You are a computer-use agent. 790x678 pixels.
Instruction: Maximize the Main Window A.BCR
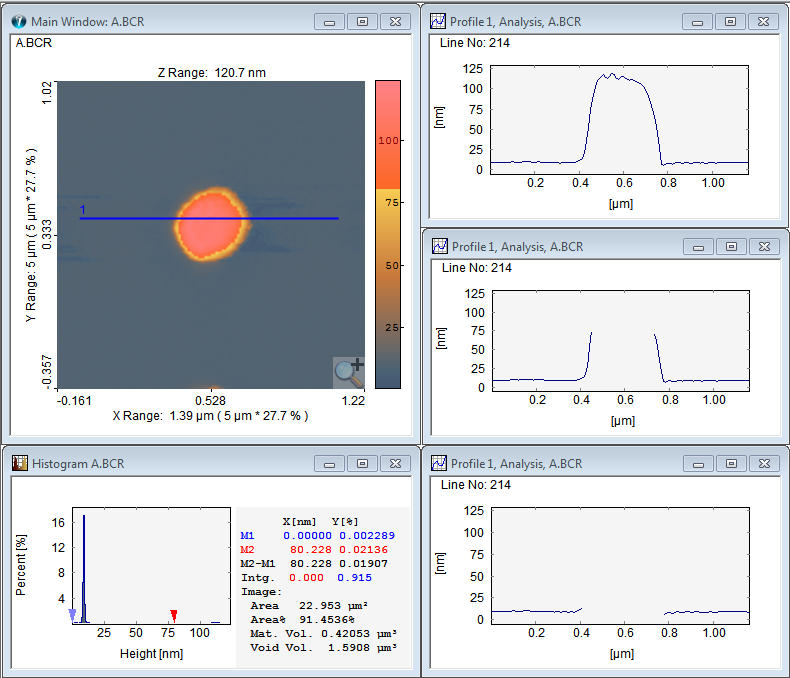(362, 22)
